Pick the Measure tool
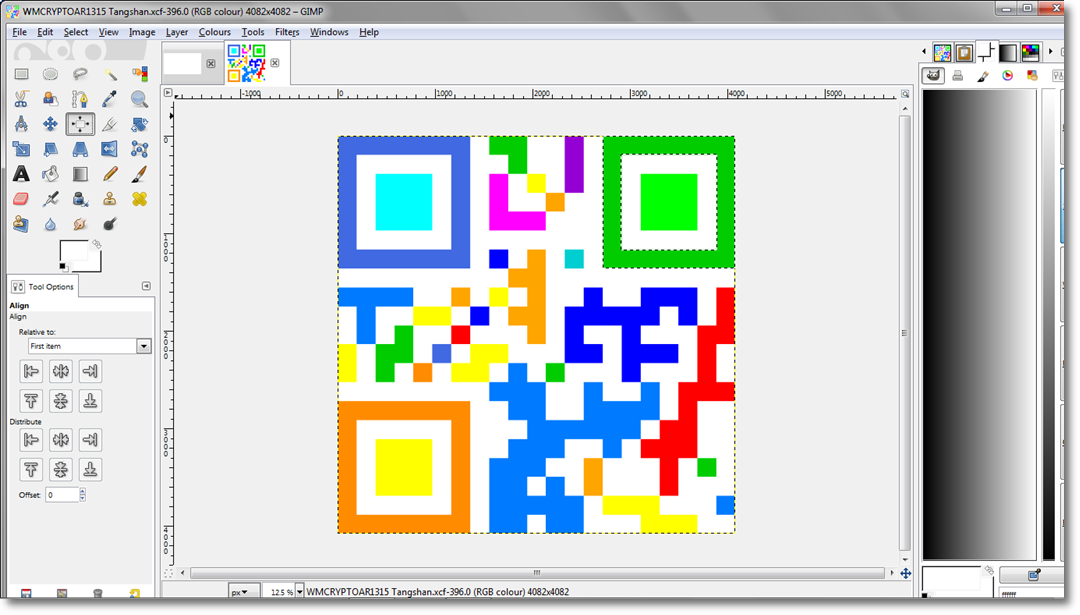Image resolution: width=1080 pixels, height=615 pixels. click(21, 124)
